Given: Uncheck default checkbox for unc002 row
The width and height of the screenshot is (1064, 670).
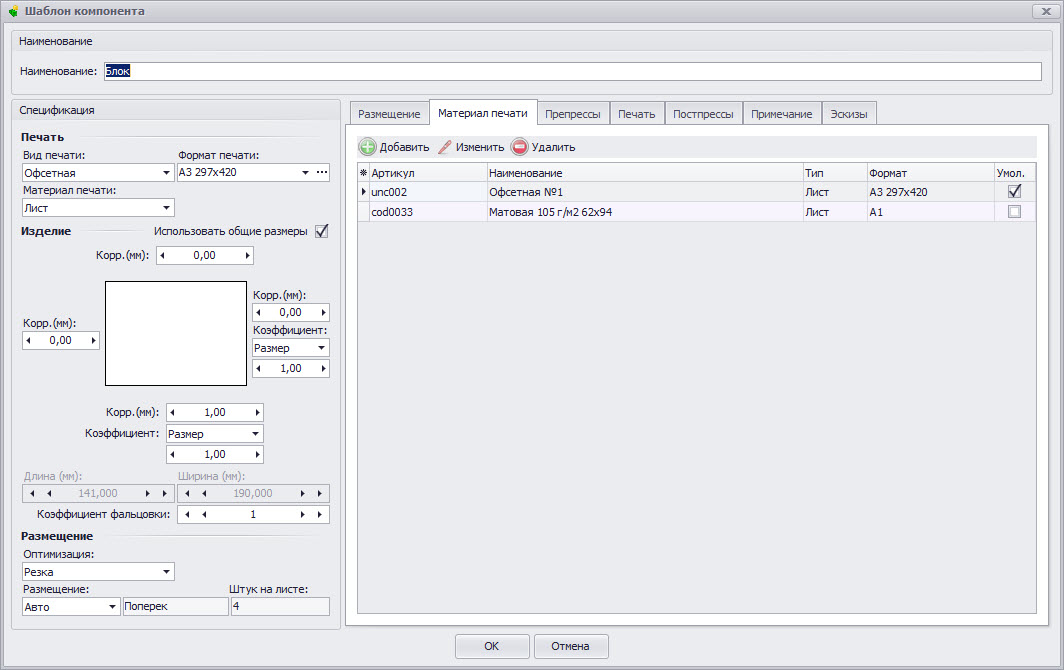Looking at the screenshot, I should click(1014, 191).
